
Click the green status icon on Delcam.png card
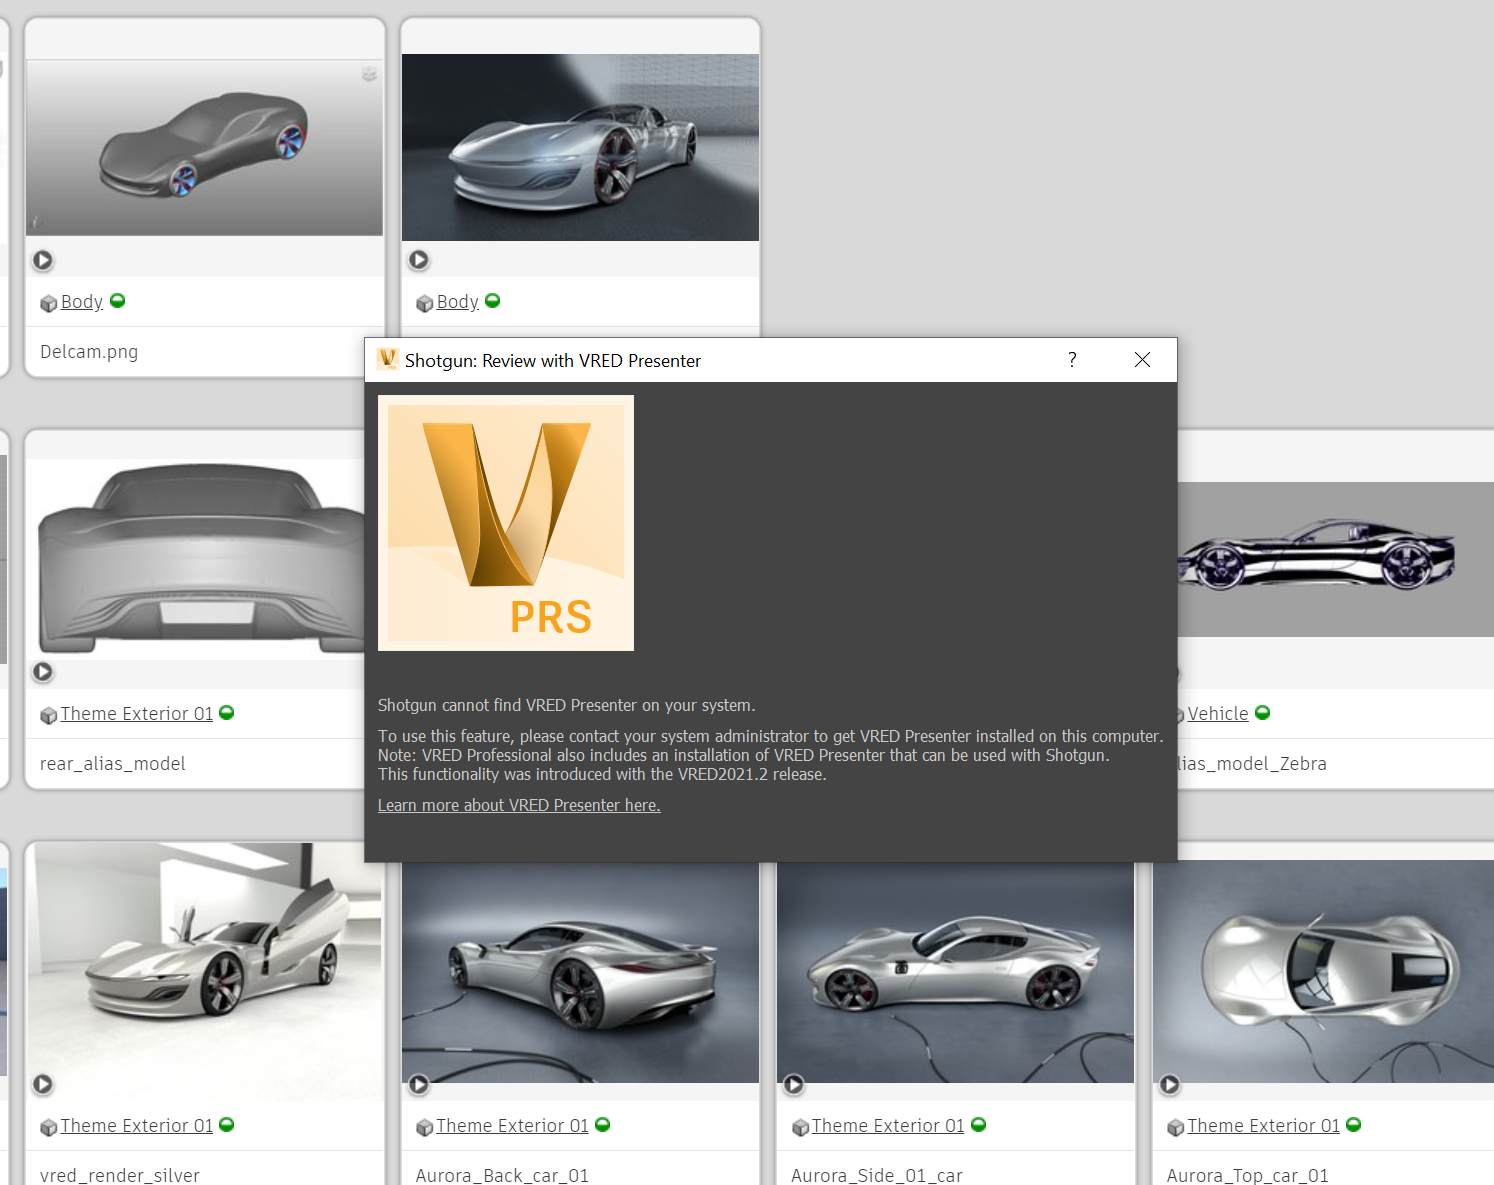point(118,300)
